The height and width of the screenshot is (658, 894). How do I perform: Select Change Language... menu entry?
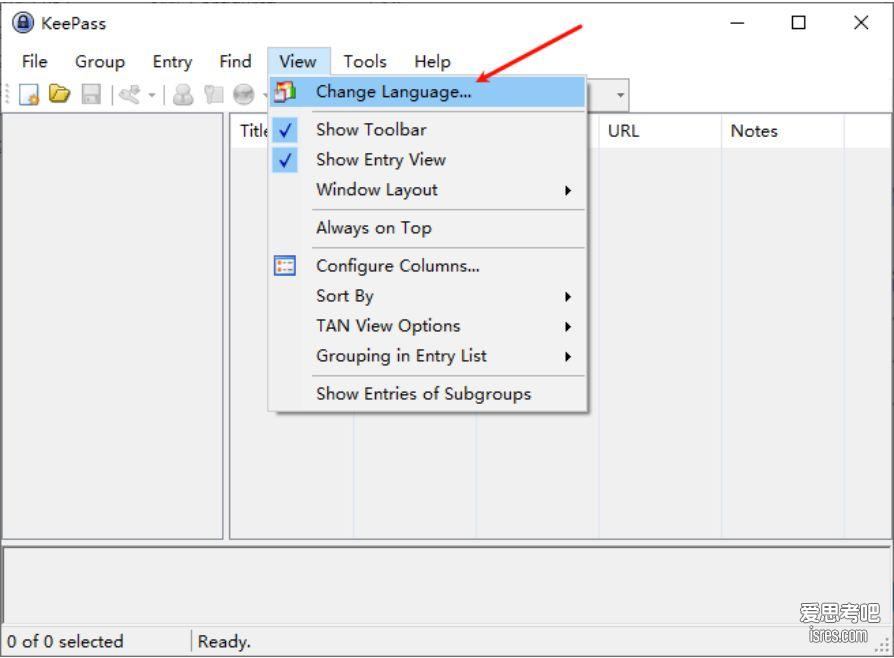pos(428,91)
